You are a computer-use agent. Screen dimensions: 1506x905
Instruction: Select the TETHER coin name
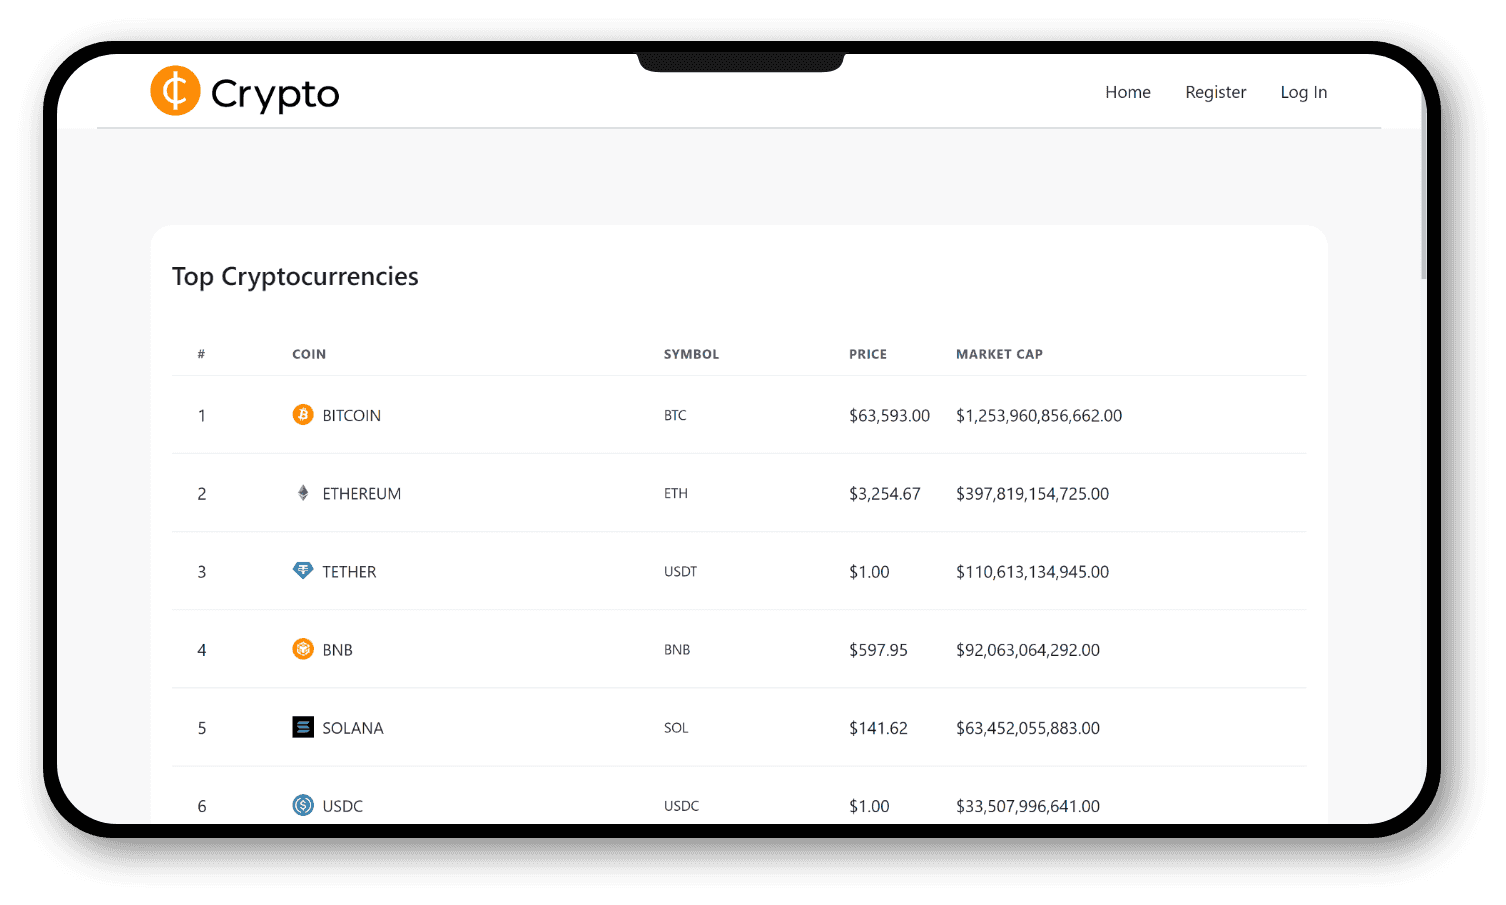tap(349, 572)
